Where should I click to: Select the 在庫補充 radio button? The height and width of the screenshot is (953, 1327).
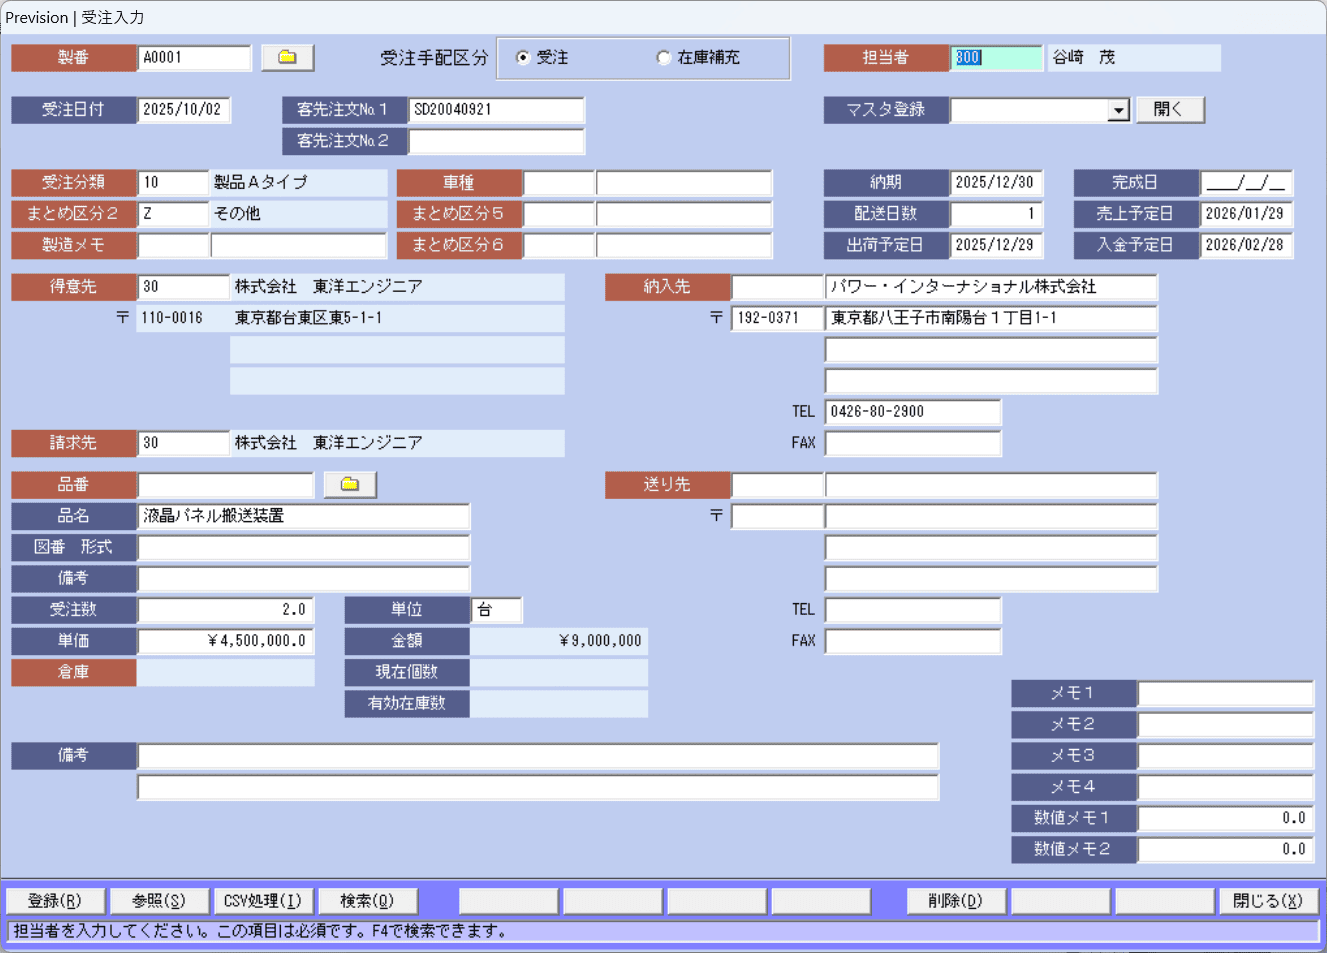[x=663, y=58]
